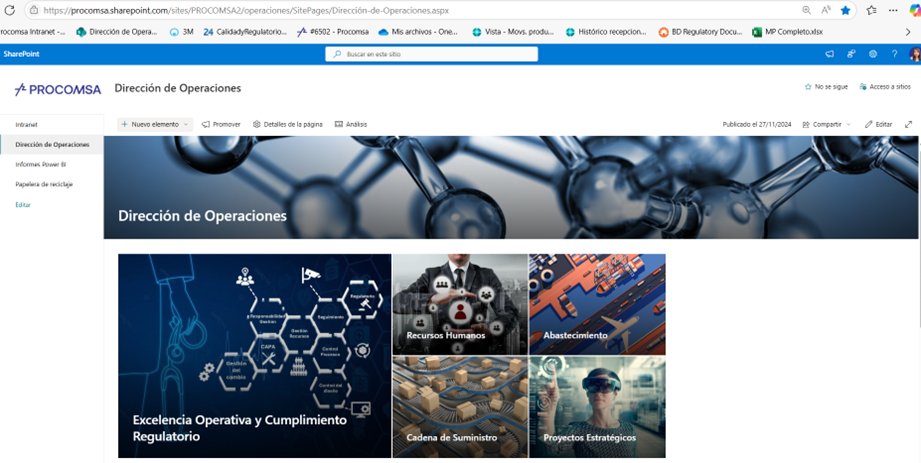Screen dimensions: 921x463
Task: Click the PROCOMSA site logo
Action: [58, 89]
